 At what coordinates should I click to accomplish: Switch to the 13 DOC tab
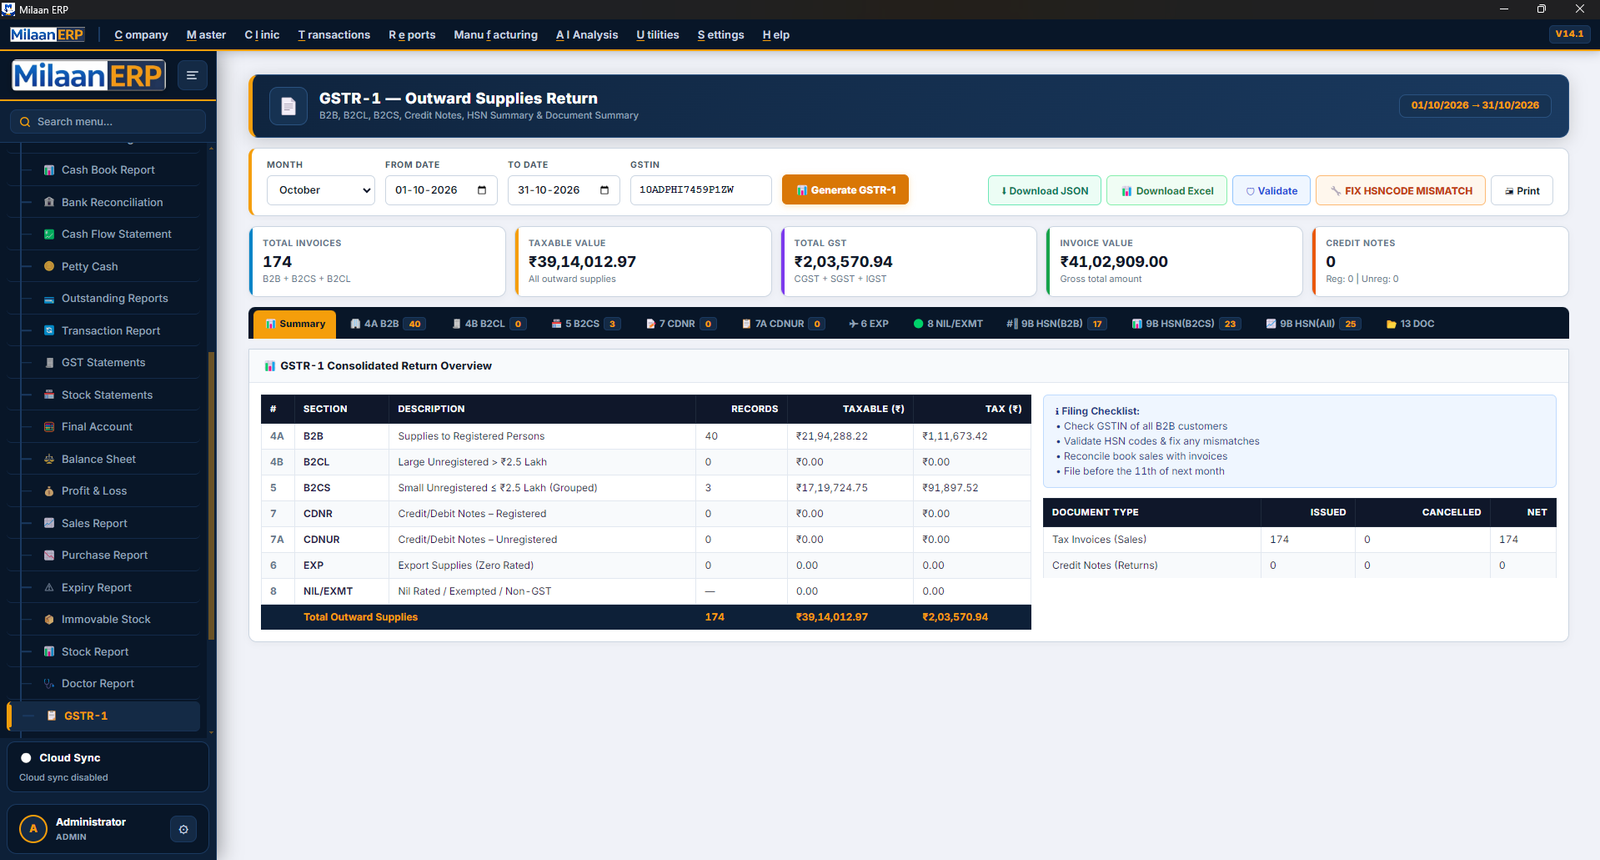point(1410,324)
